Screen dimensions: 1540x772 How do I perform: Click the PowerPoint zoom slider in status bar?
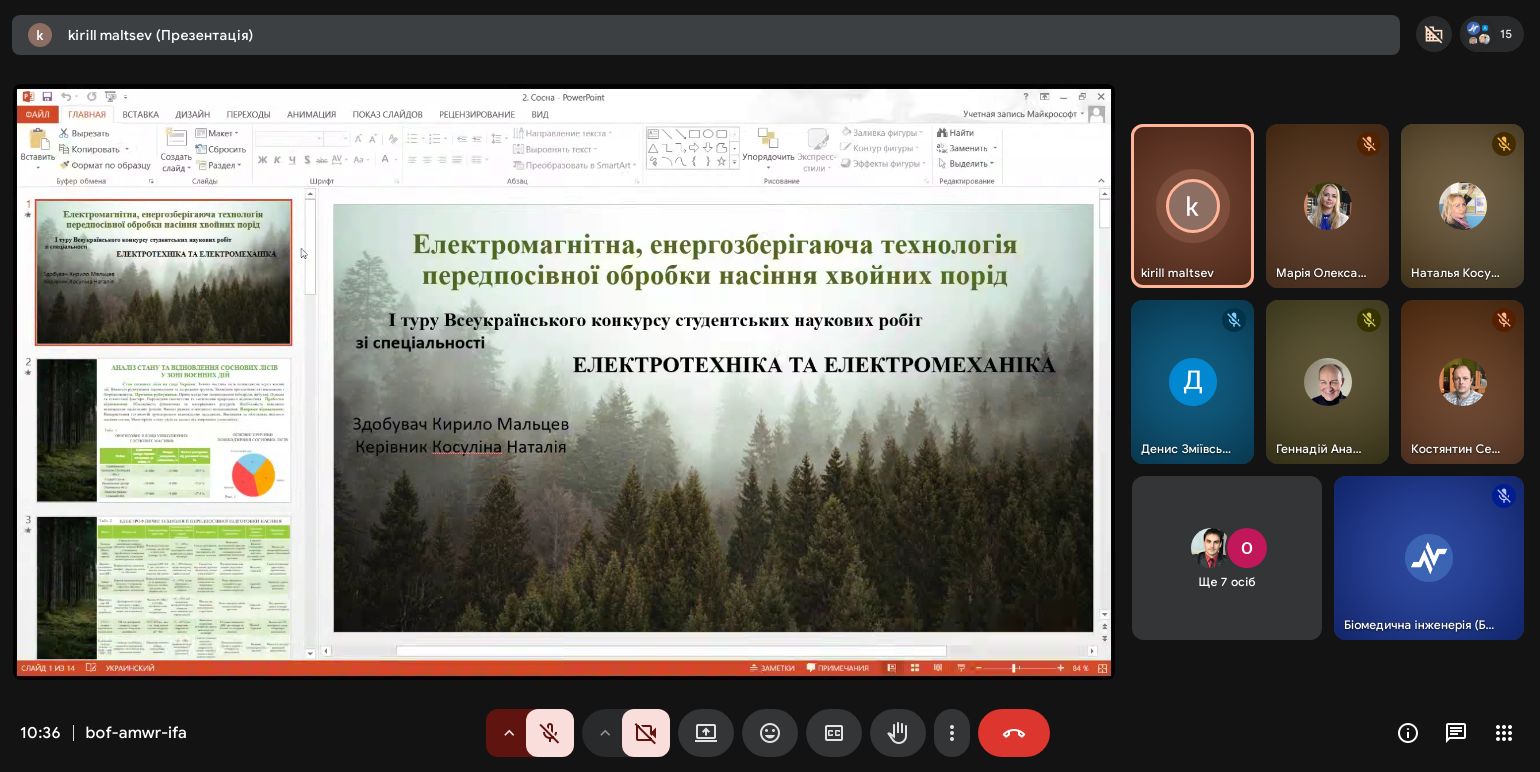click(1014, 668)
